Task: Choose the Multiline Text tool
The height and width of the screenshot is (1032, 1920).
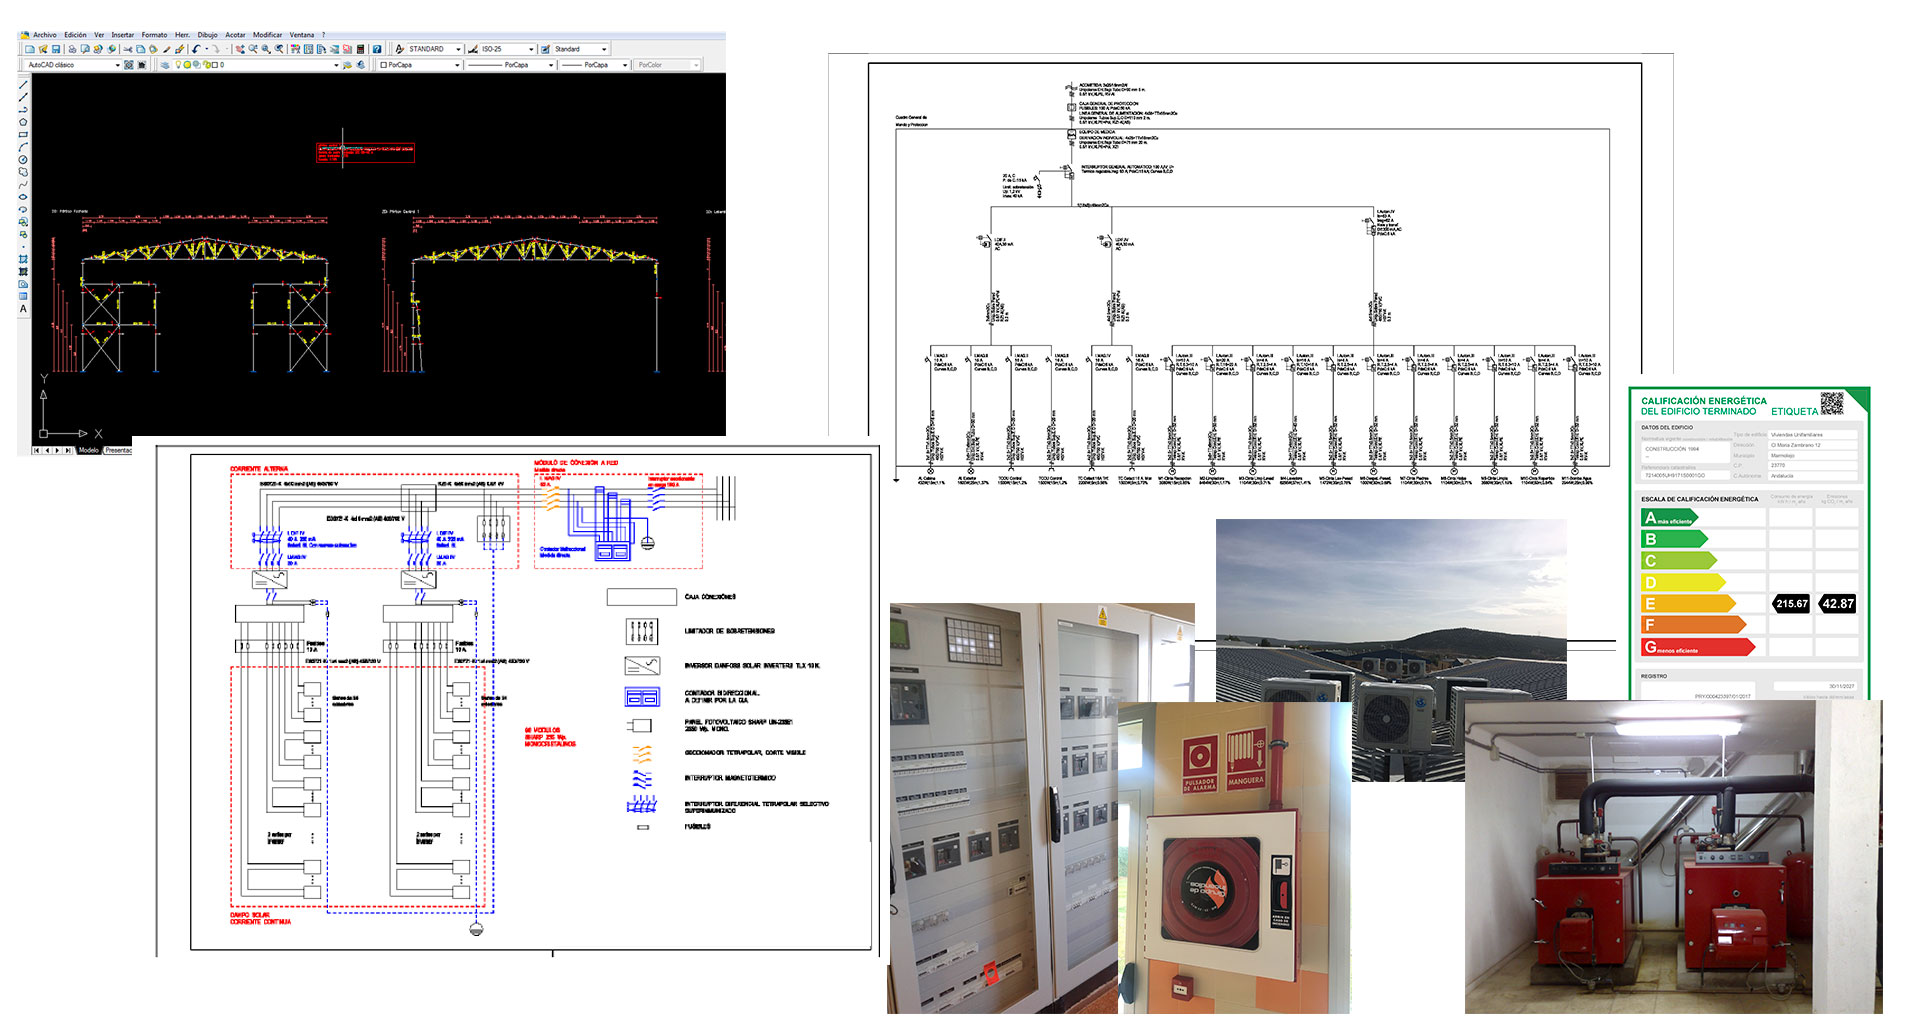Action: [23, 309]
